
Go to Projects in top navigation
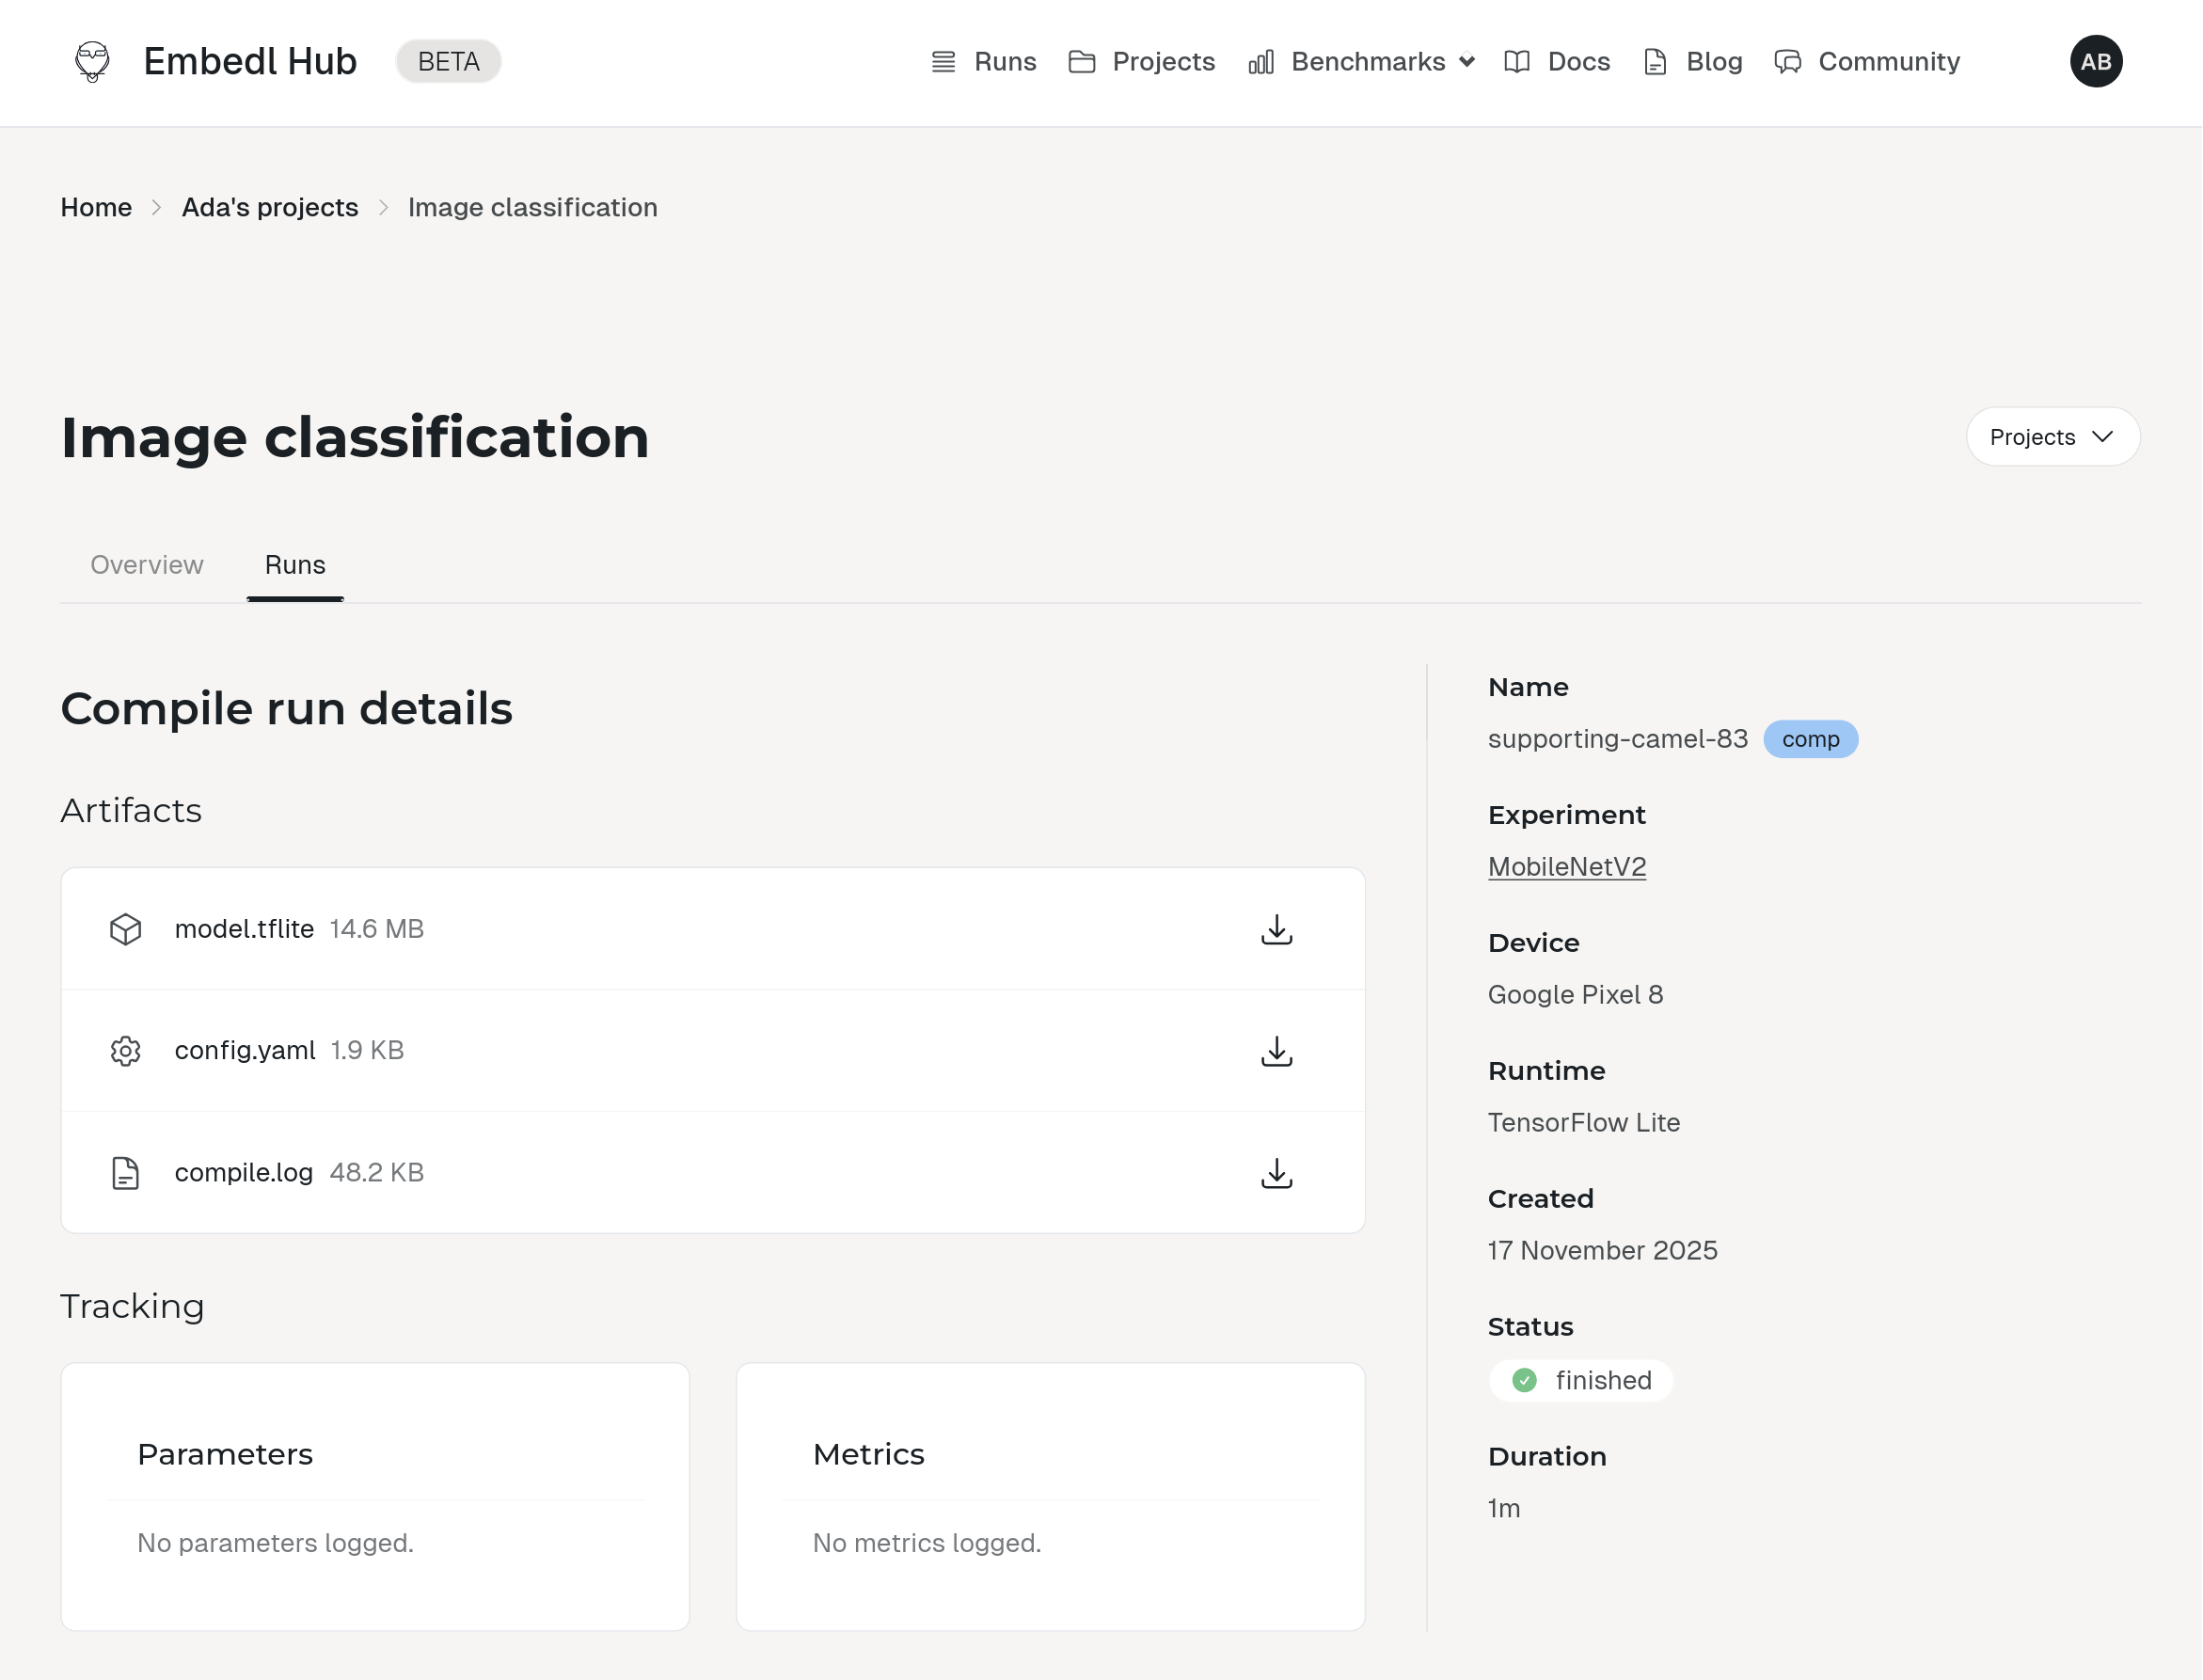[1142, 62]
